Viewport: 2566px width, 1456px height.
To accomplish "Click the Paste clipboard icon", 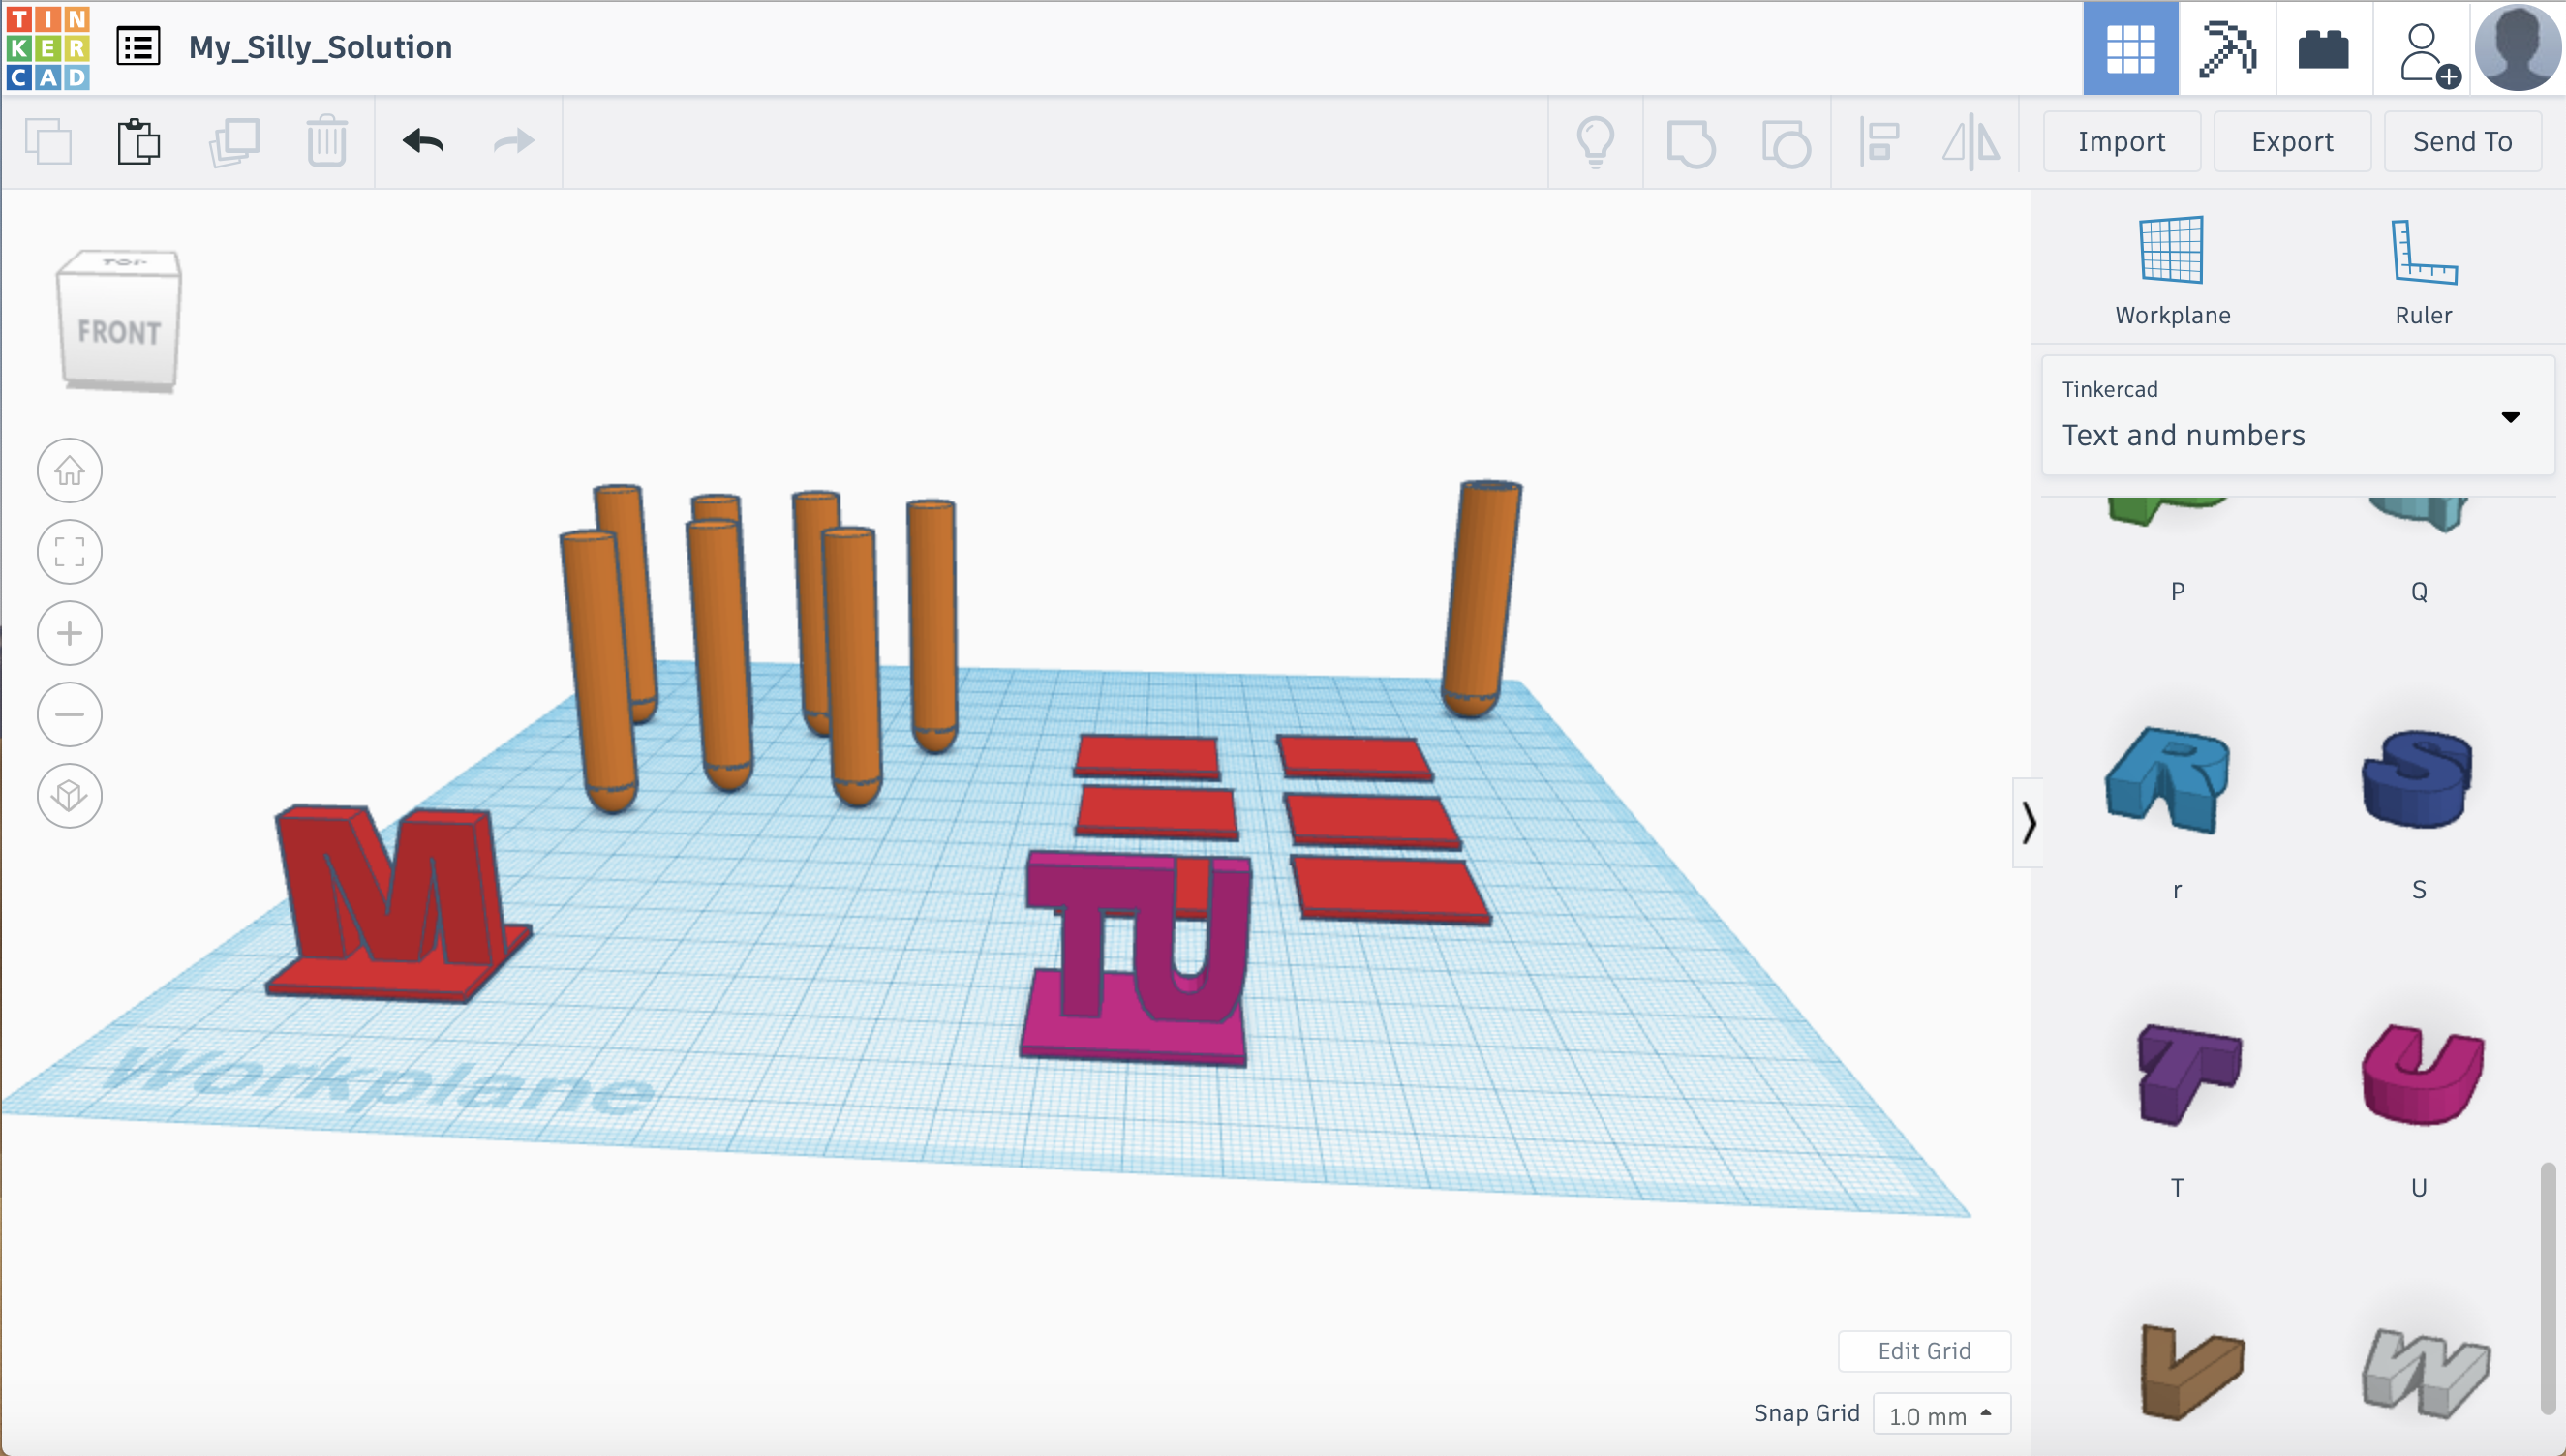I will point(138,142).
